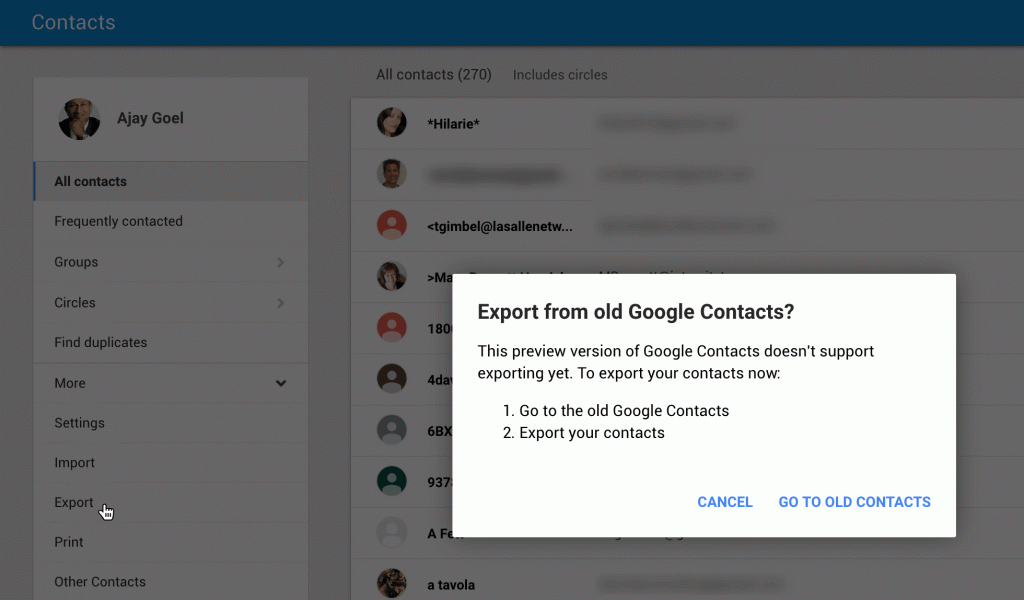Click the red avatar next to 180 contact

pos(391,327)
